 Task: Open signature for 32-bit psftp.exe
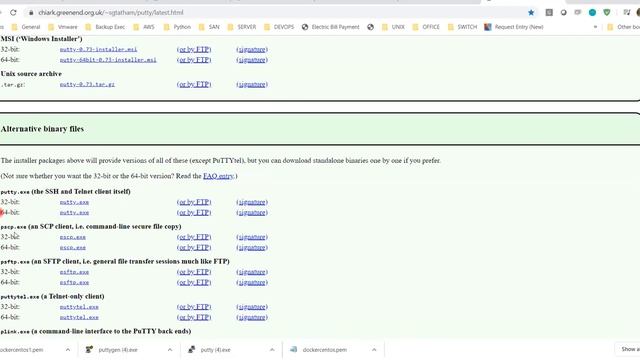pos(252,272)
